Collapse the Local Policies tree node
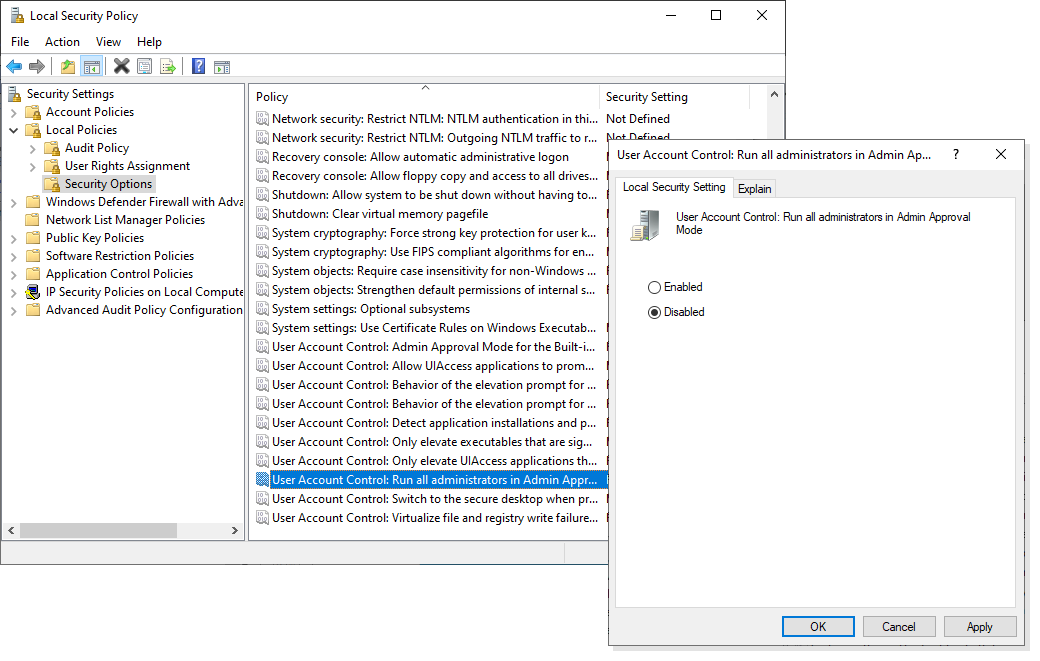Image resolution: width=1040 pixels, height=661 pixels. point(13,131)
